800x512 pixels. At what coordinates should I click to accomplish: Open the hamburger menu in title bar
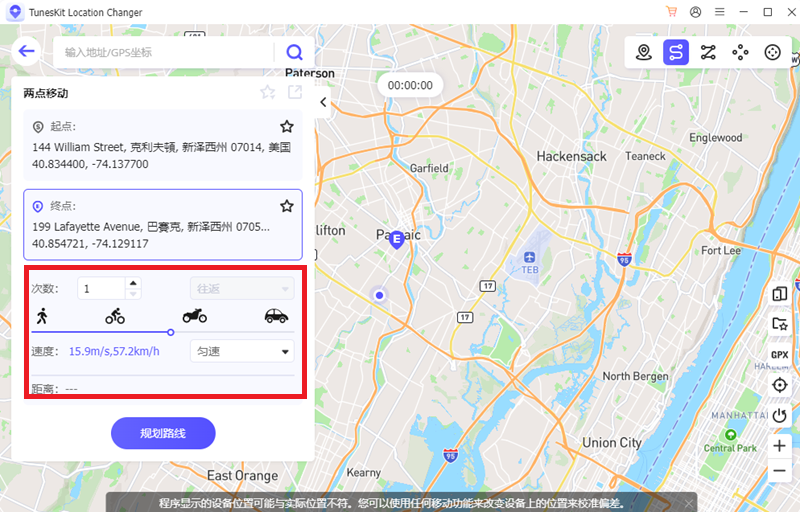click(719, 12)
